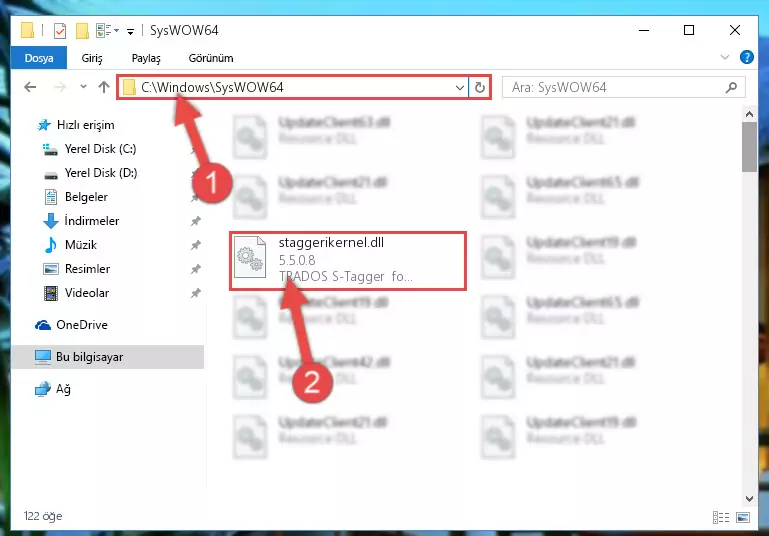This screenshot has width=769, height=536.
Task: Select the staggerikernel.dll file
Action: pyautogui.click(x=348, y=261)
